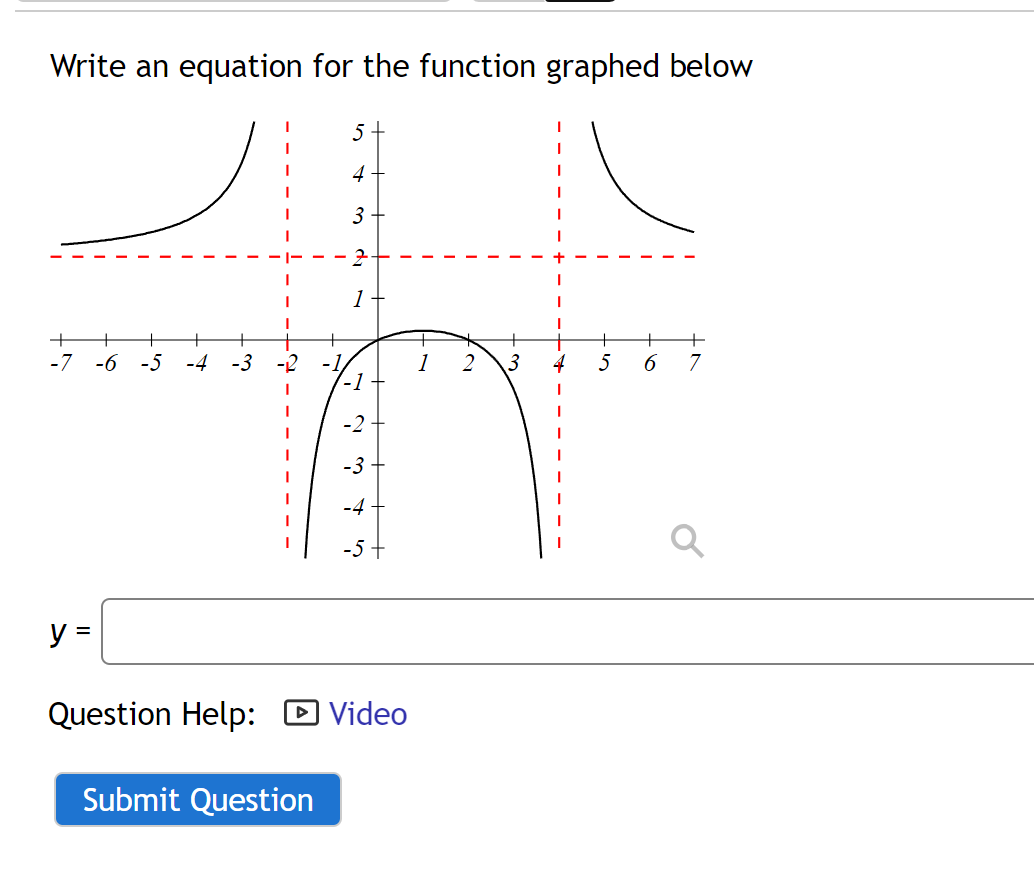
Task: Click the video play icon next to Question Help
Action: (299, 713)
